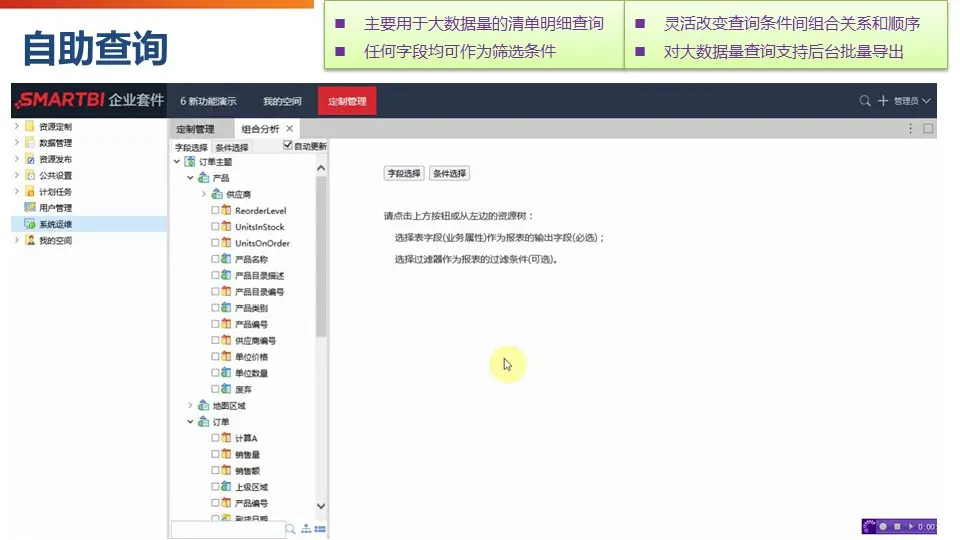The image size is (960, 540).
Task: Check the 单位价格 field checkbox
Action: [x=215, y=356]
